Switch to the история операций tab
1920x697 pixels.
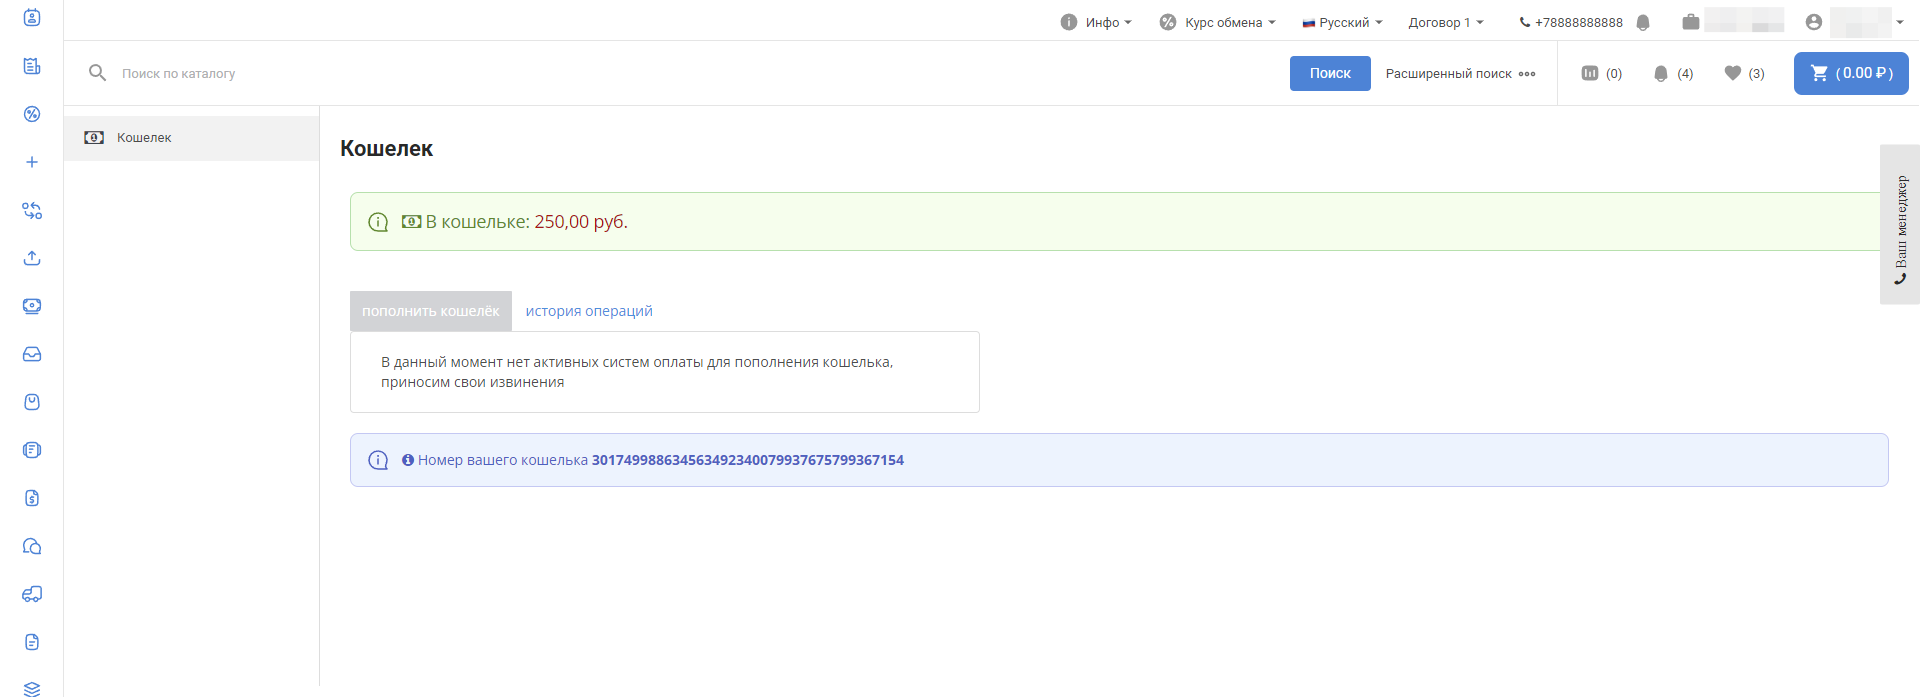tap(589, 311)
